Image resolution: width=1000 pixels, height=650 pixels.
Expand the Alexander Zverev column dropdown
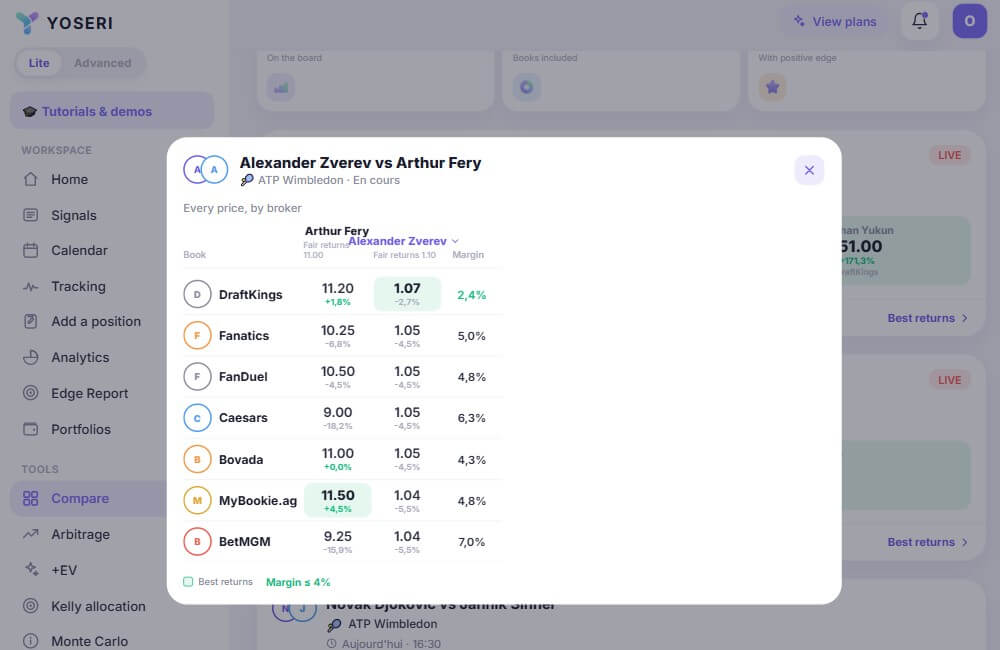point(403,241)
